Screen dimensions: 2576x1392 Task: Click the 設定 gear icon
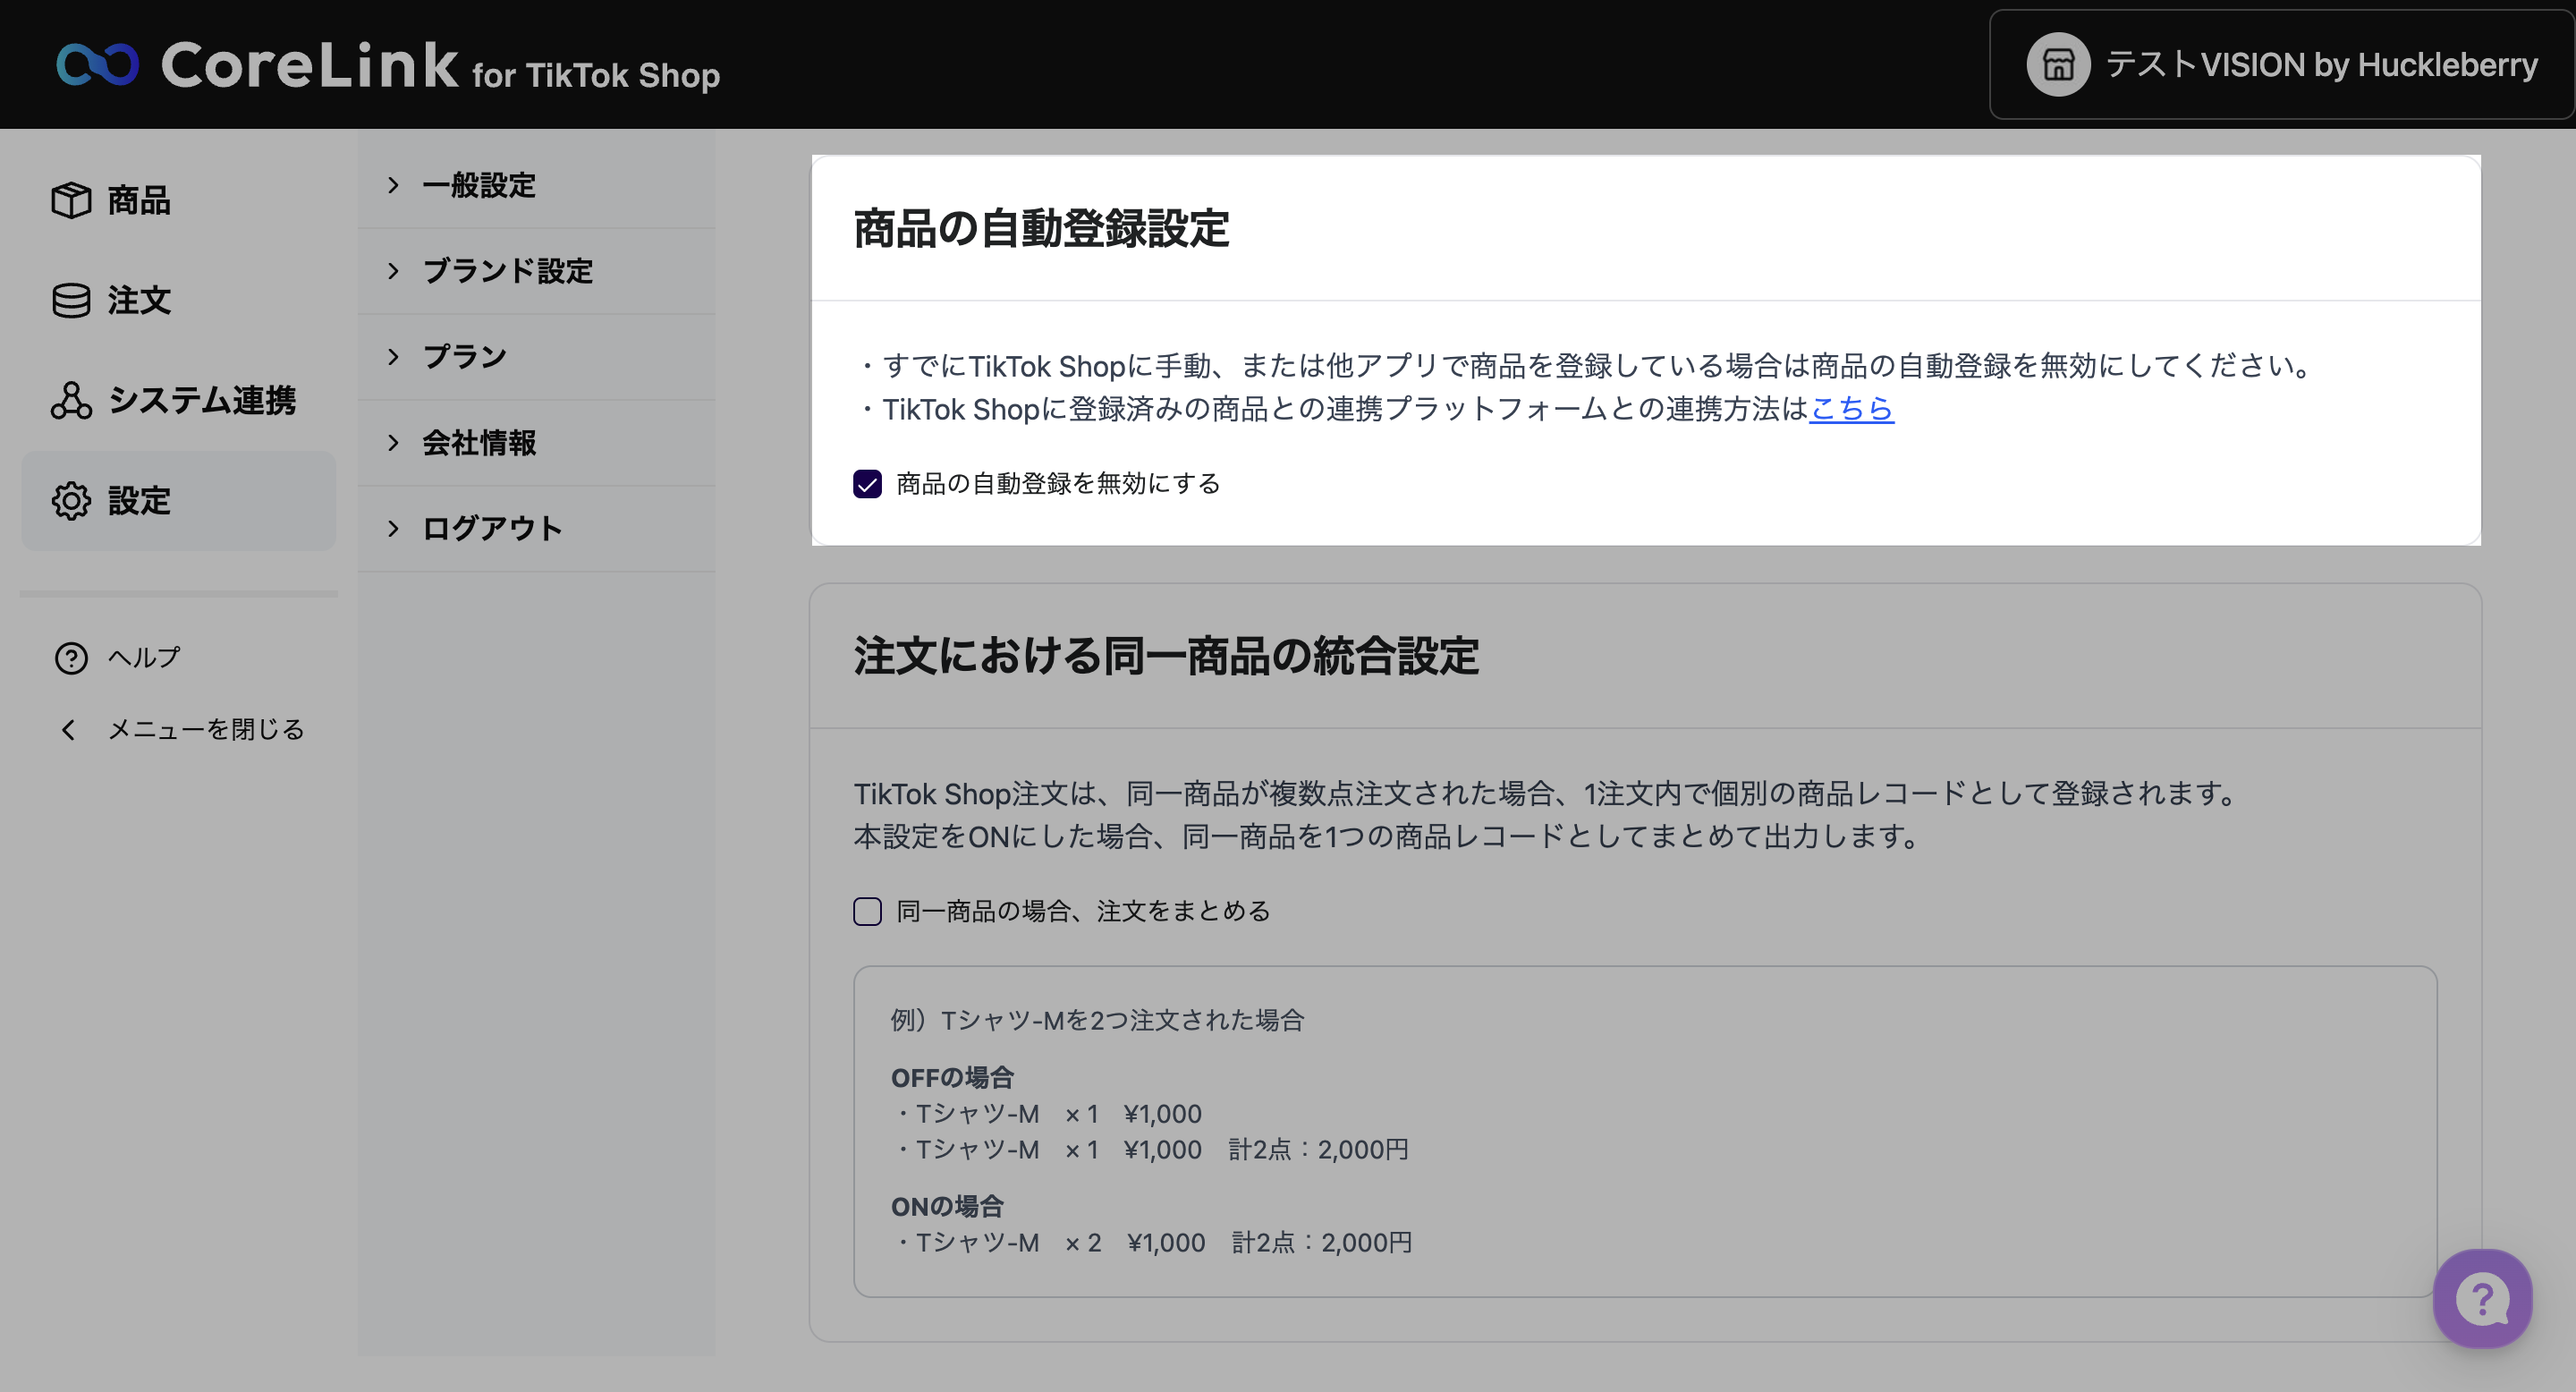[71, 500]
